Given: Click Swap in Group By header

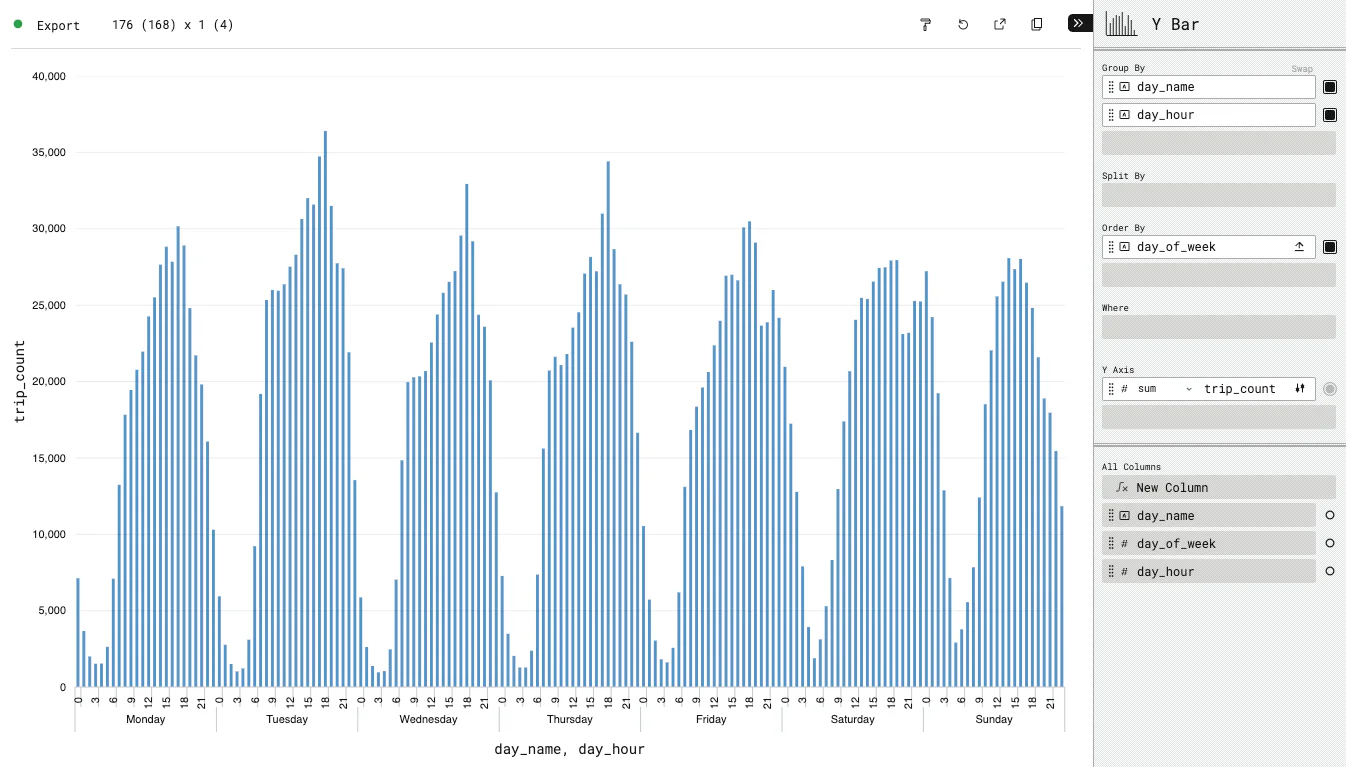Looking at the screenshot, I should (1302, 69).
